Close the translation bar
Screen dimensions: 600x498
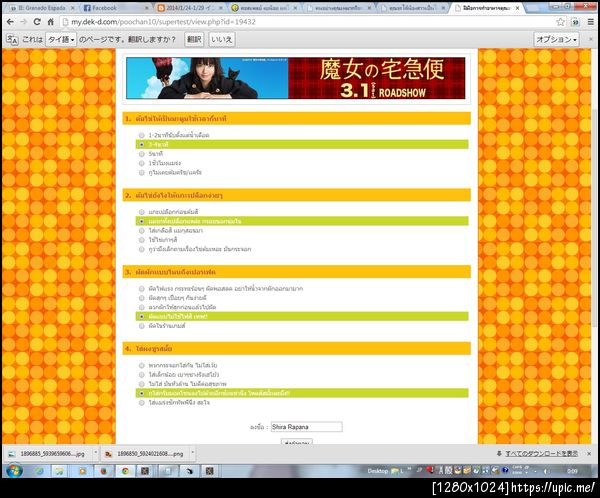[590, 39]
